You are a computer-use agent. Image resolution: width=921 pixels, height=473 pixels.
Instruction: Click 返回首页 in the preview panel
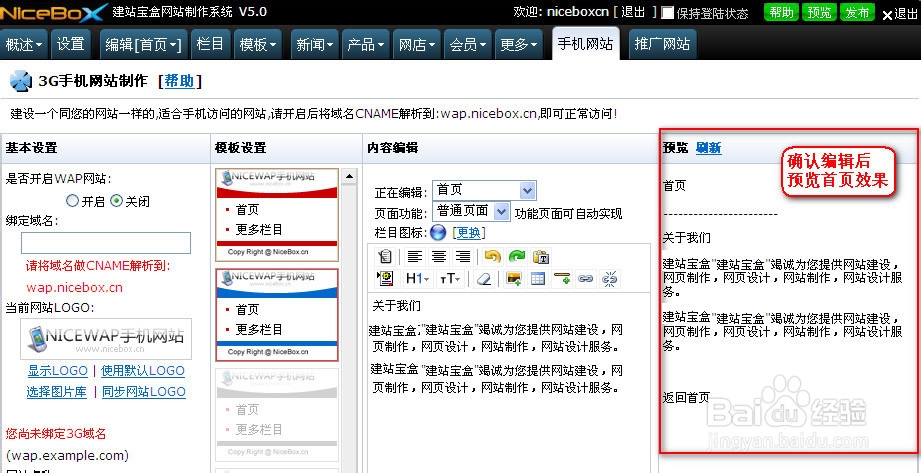click(x=687, y=398)
